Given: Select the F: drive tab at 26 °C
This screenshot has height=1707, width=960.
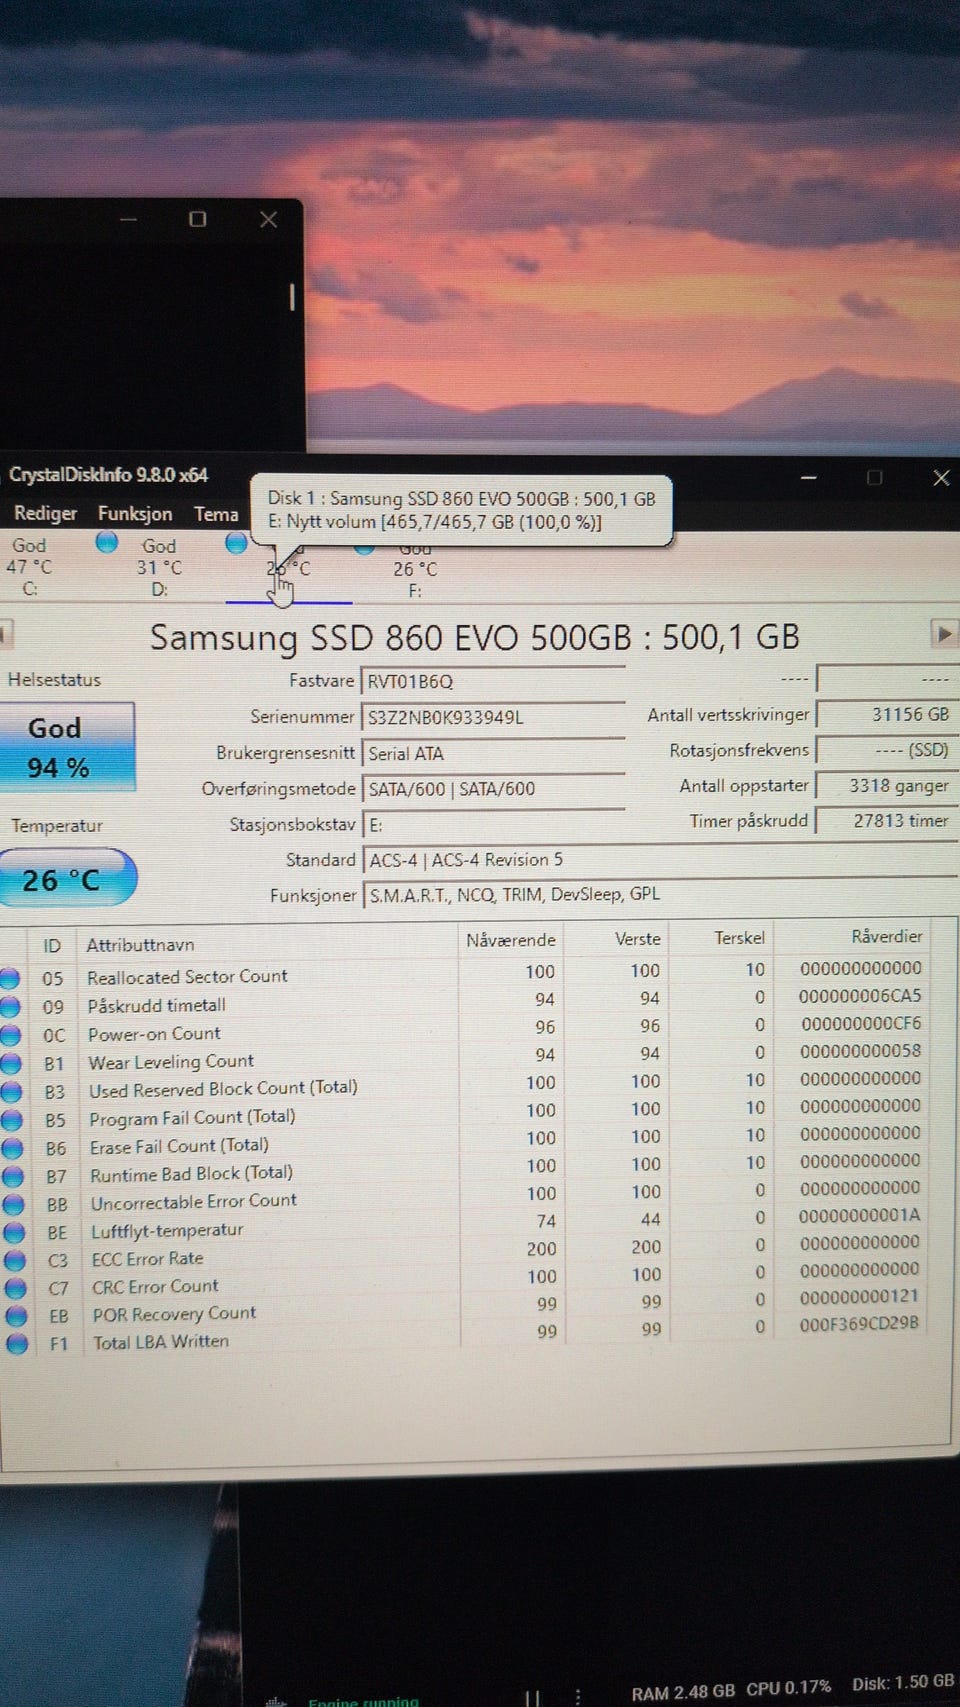Looking at the screenshot, I should pos(415,569).
